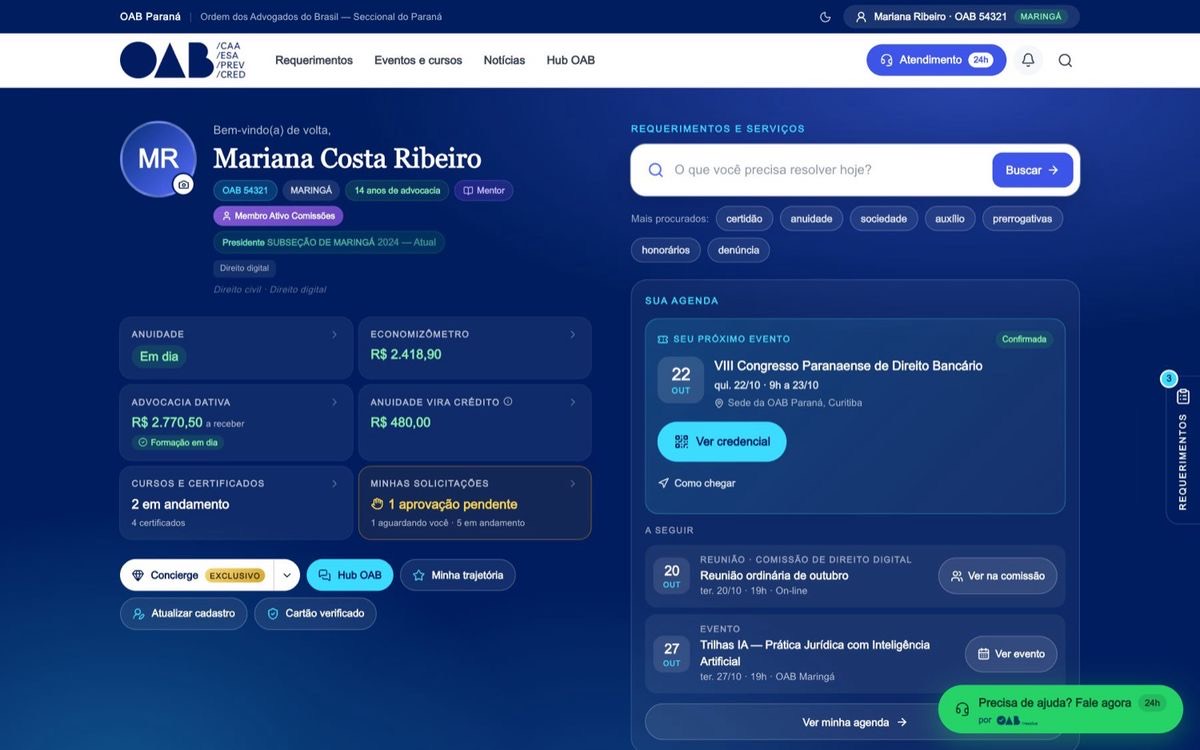Click the 22 OUT date tile
1200x750 pixels.
681,380
